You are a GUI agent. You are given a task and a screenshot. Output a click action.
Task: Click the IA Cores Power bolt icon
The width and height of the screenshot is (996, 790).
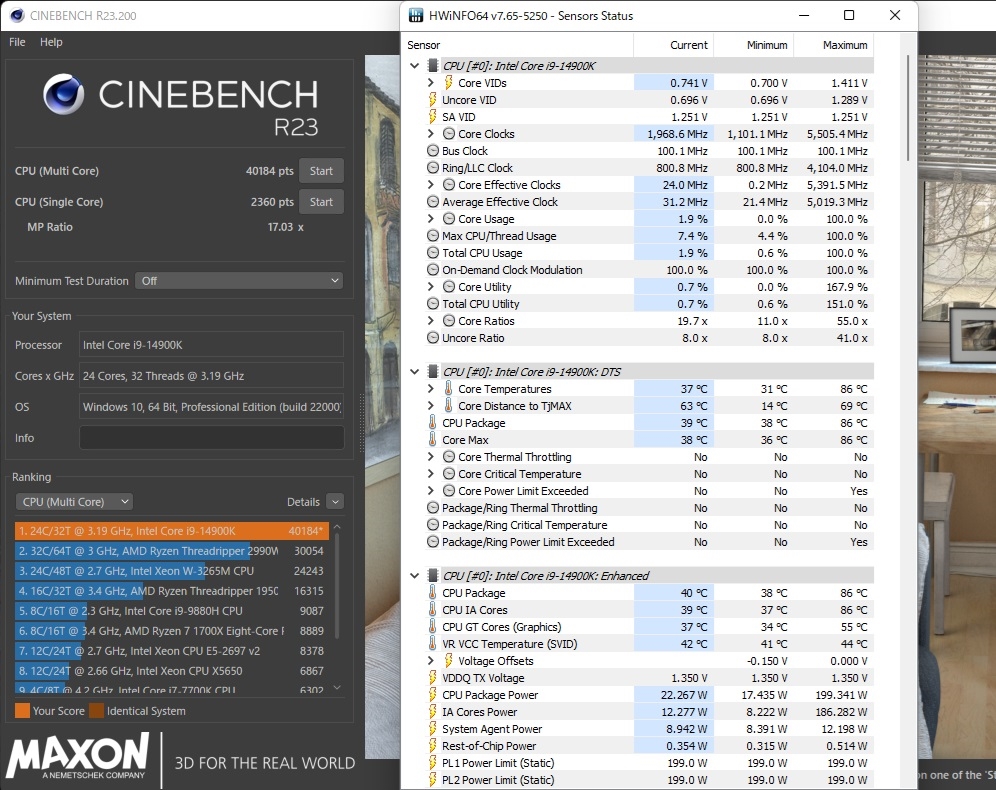pyautogui.click(x=433, y=712)
